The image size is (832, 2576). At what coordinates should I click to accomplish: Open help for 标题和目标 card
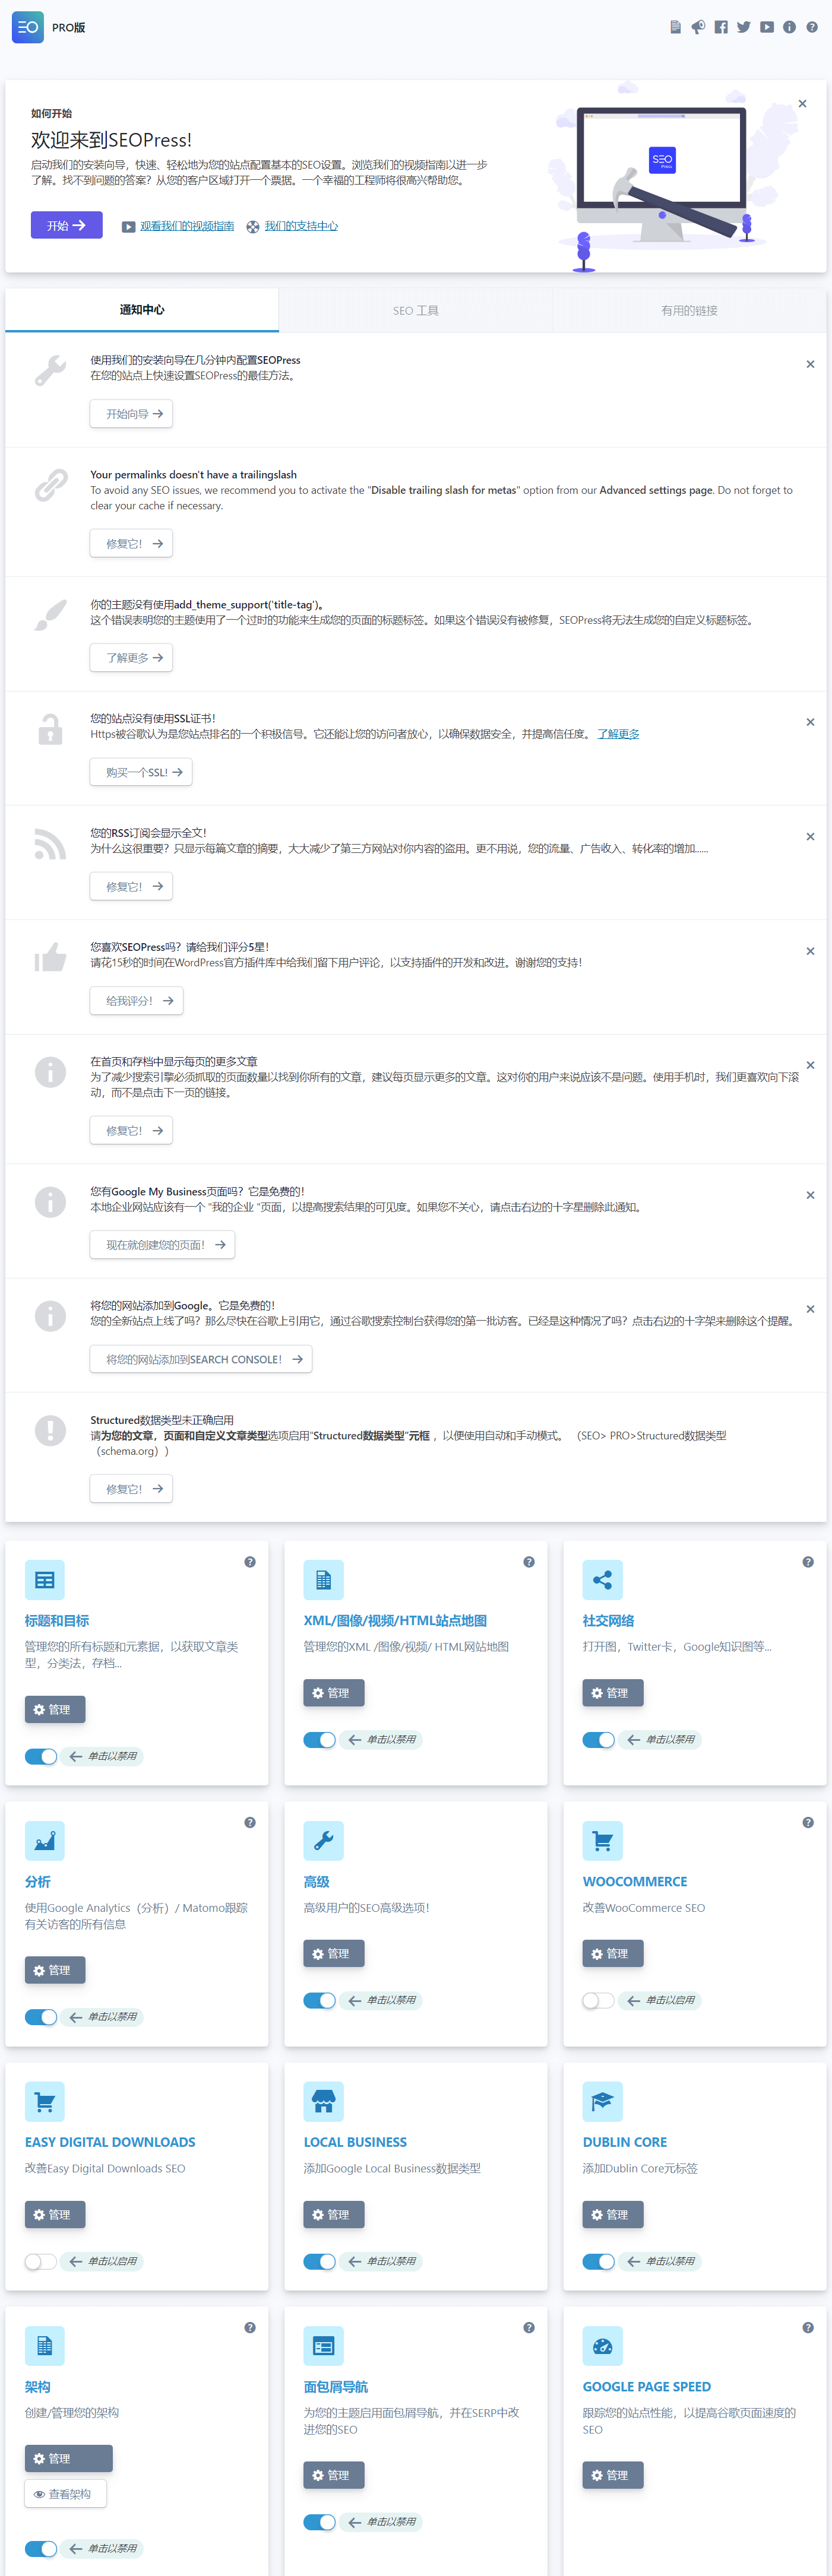(x=250, y=1562)
